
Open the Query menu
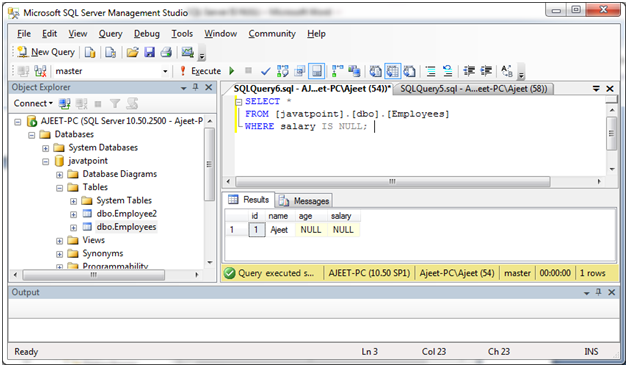pos(111,34)
